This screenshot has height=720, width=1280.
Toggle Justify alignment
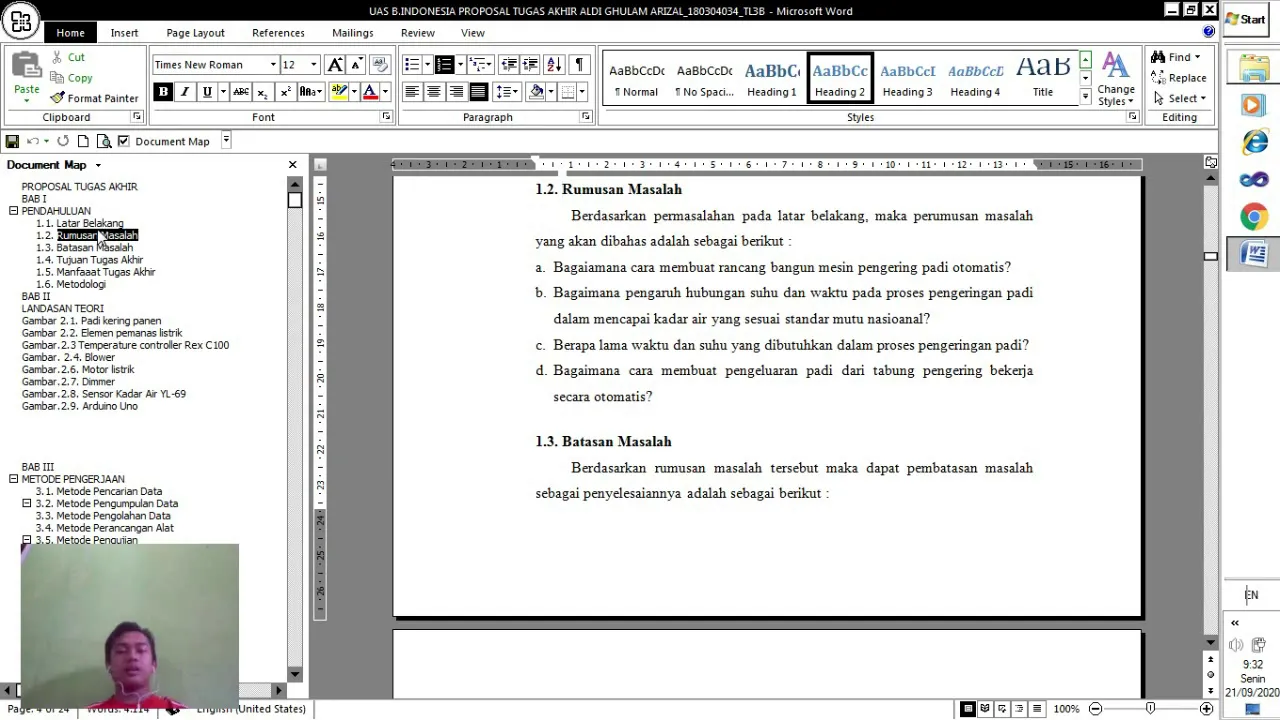(478, 92)
